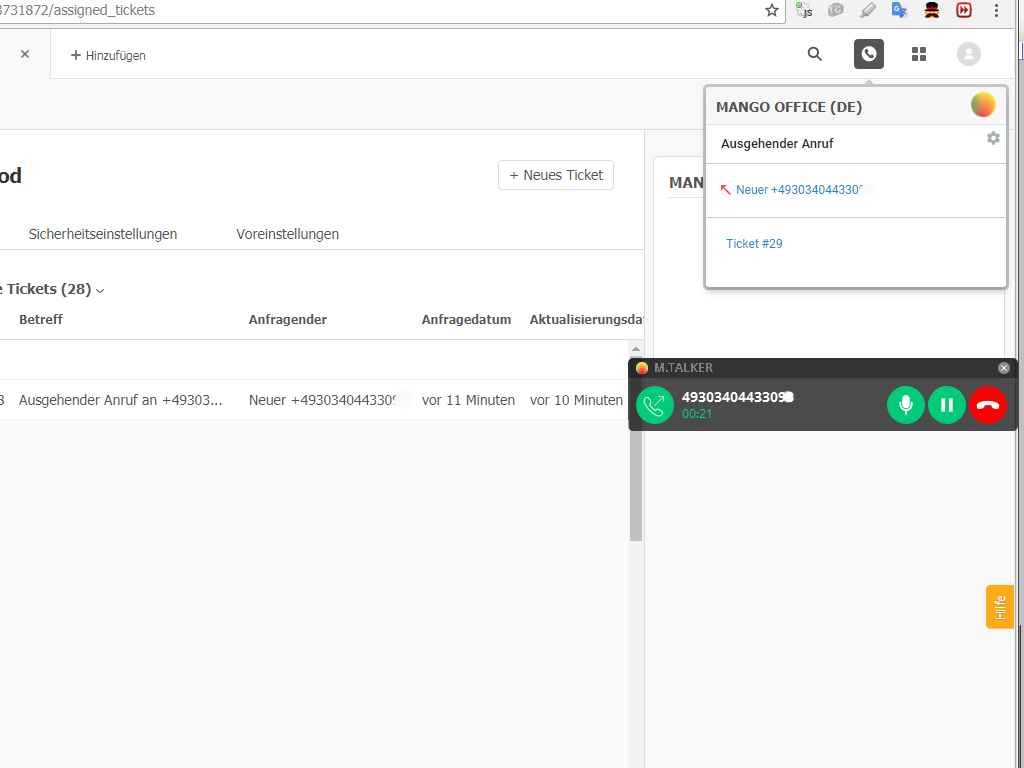Click the green outgoing call icon
Viewport: 1024px width, 768px height.
(x=655, y=405)
